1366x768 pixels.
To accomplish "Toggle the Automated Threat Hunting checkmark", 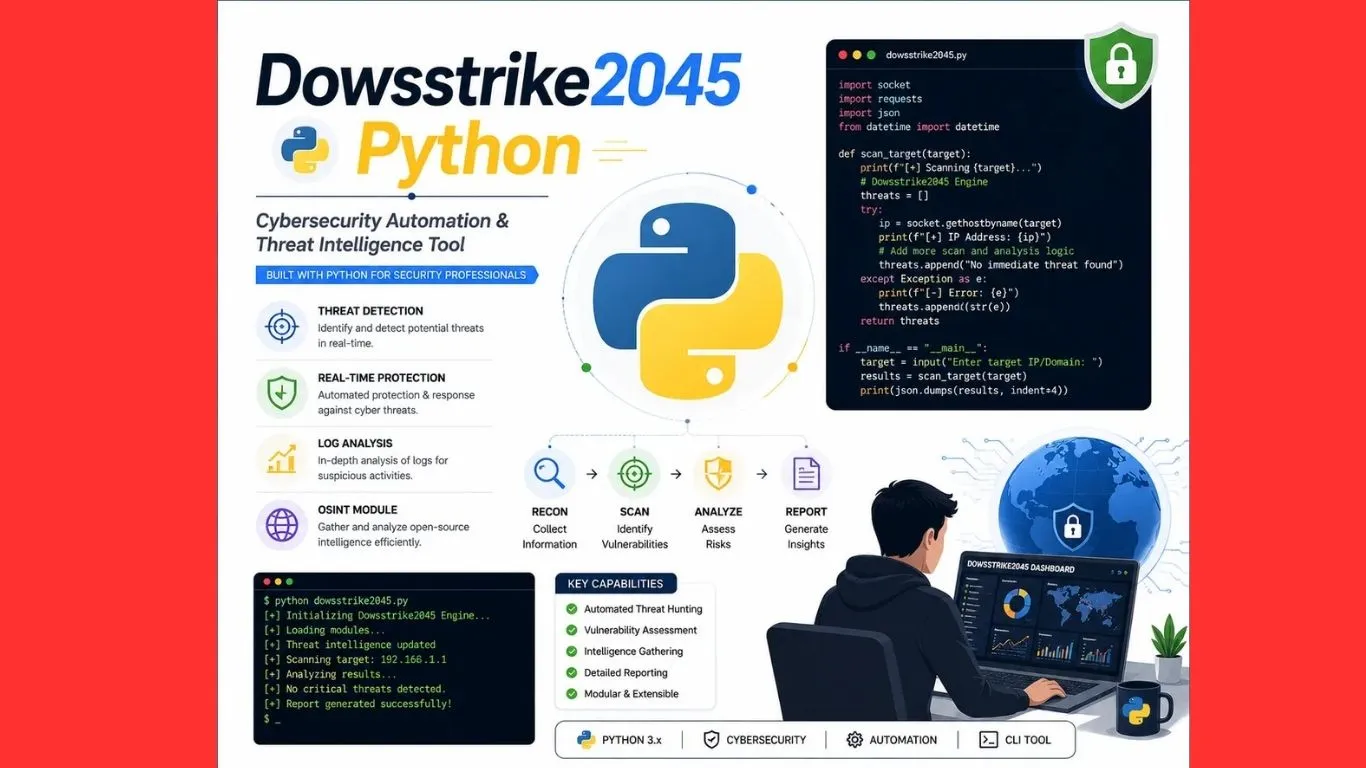I will [572, 609].
